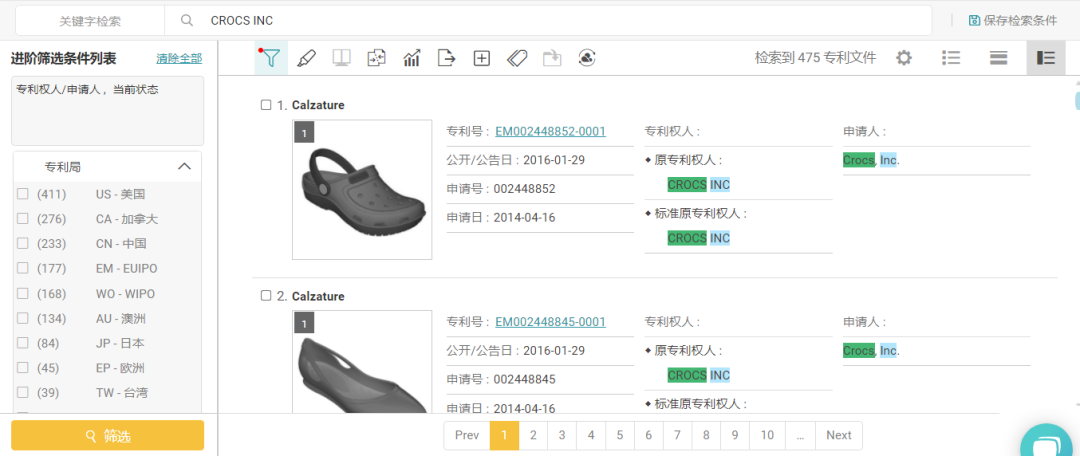Screen dimensions: 1080x456
Task: Open patent link EM002448852-0001
Action: tap(550, 131)
